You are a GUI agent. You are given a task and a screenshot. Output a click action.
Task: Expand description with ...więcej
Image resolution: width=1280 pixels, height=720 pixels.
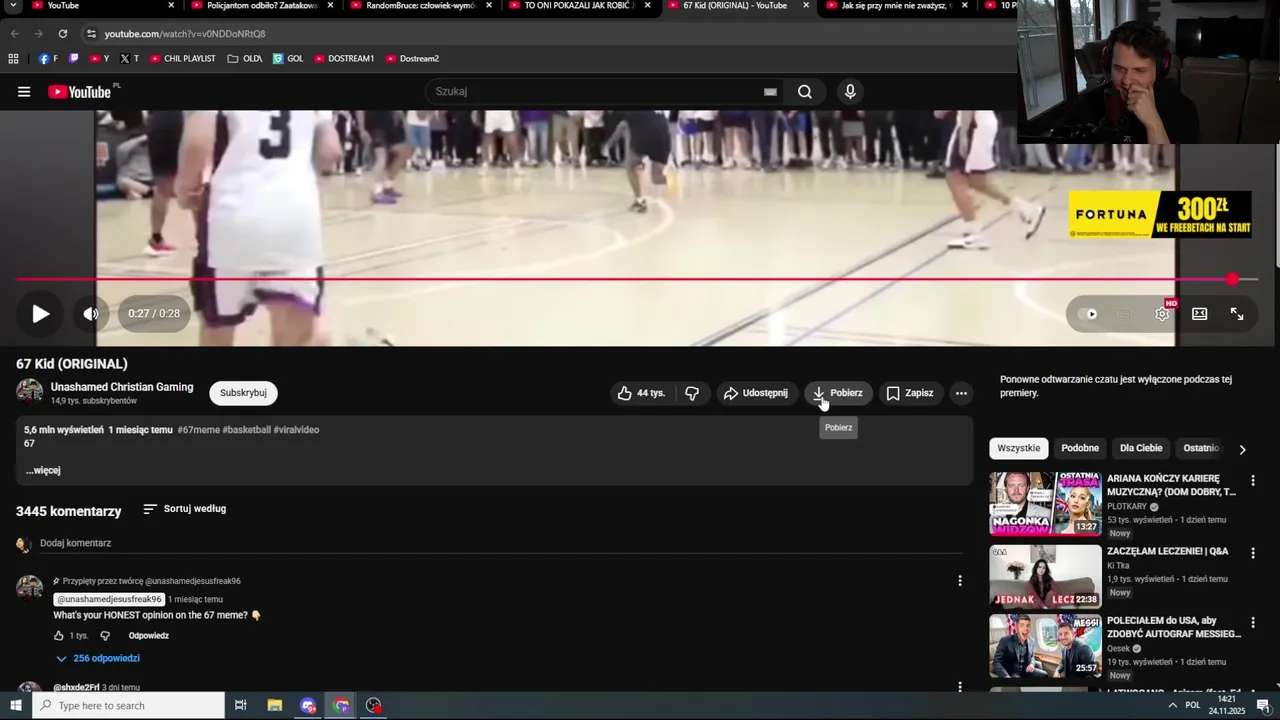tap(43, 470)
